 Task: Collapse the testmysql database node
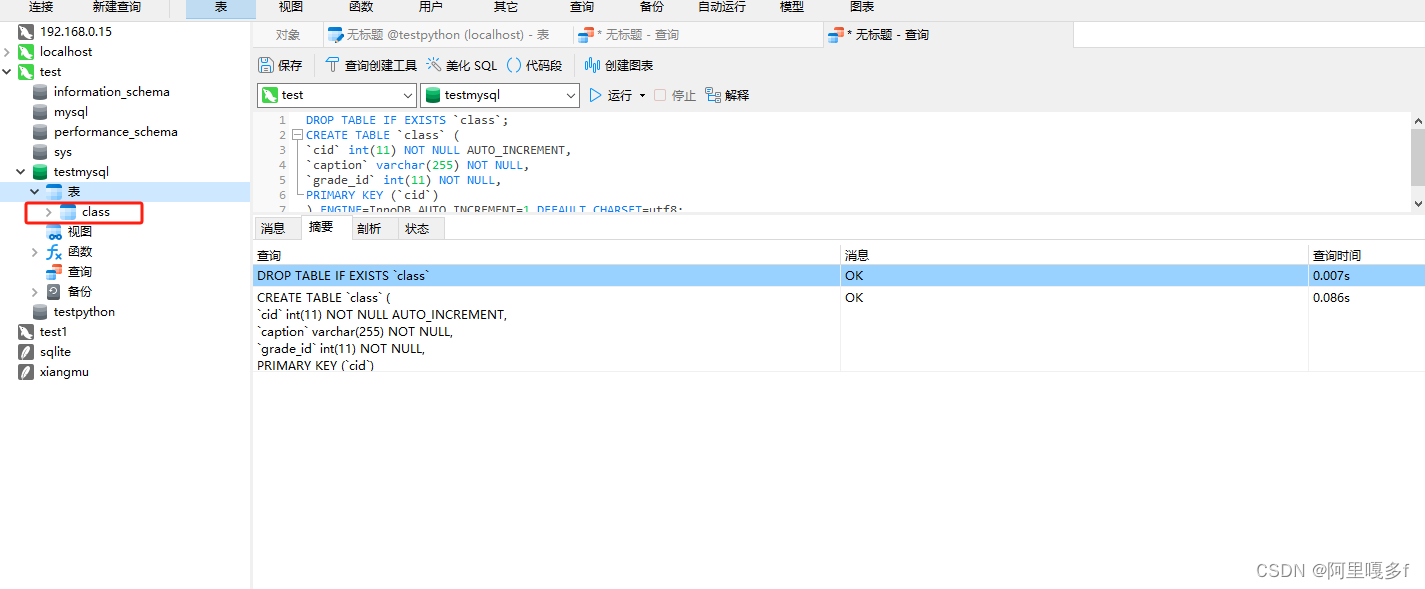coord(21,171)
